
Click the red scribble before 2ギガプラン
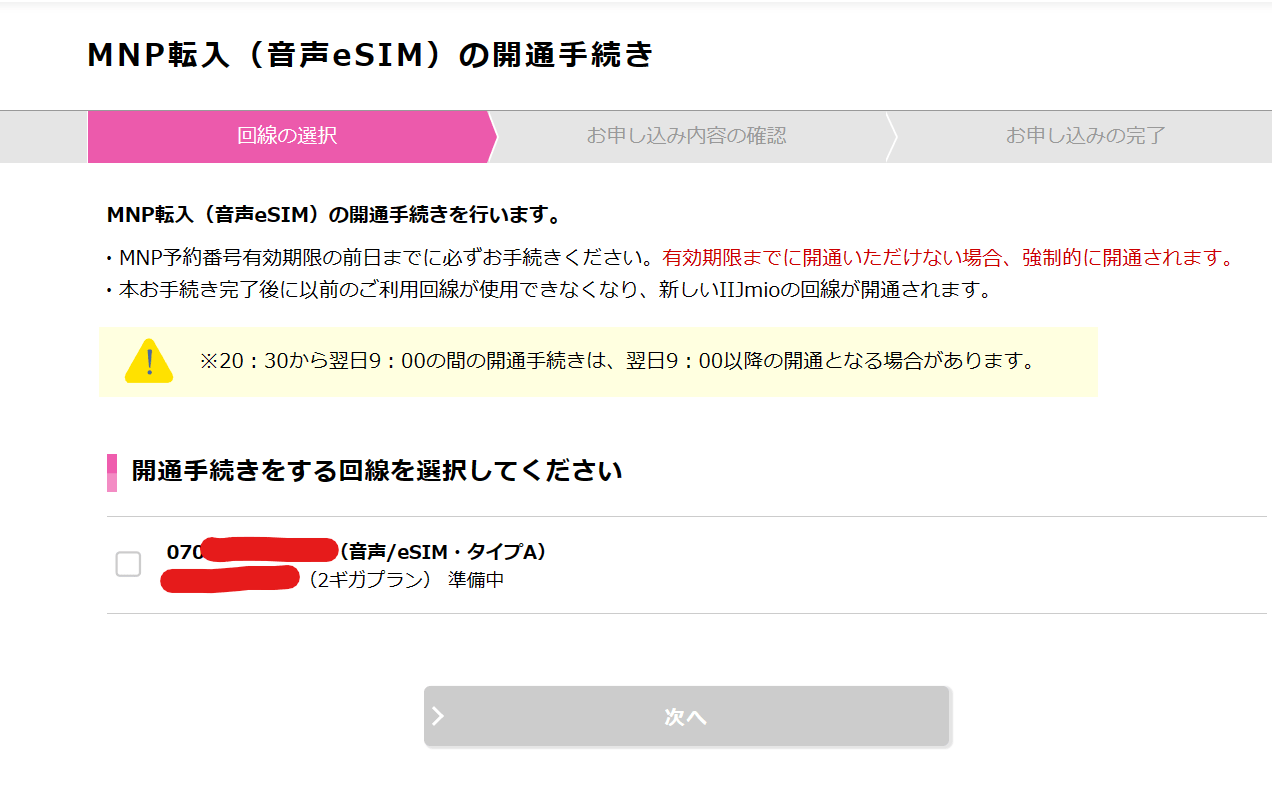click(x=230, y=578)
